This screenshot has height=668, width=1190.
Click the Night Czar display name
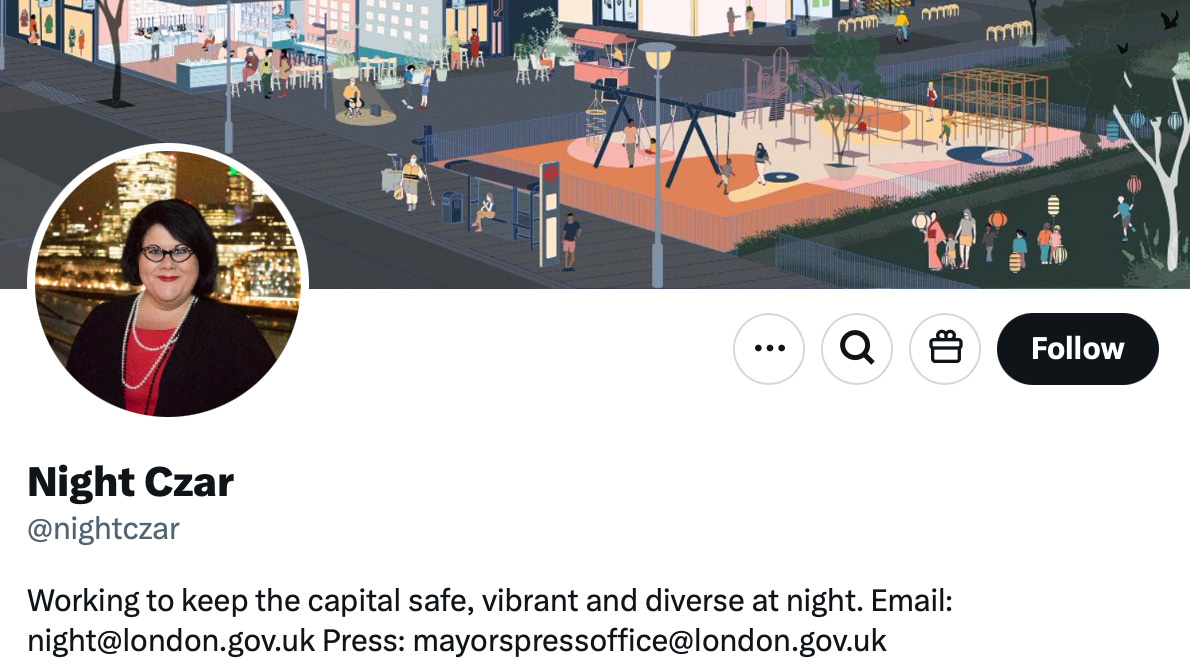(131, 482)
